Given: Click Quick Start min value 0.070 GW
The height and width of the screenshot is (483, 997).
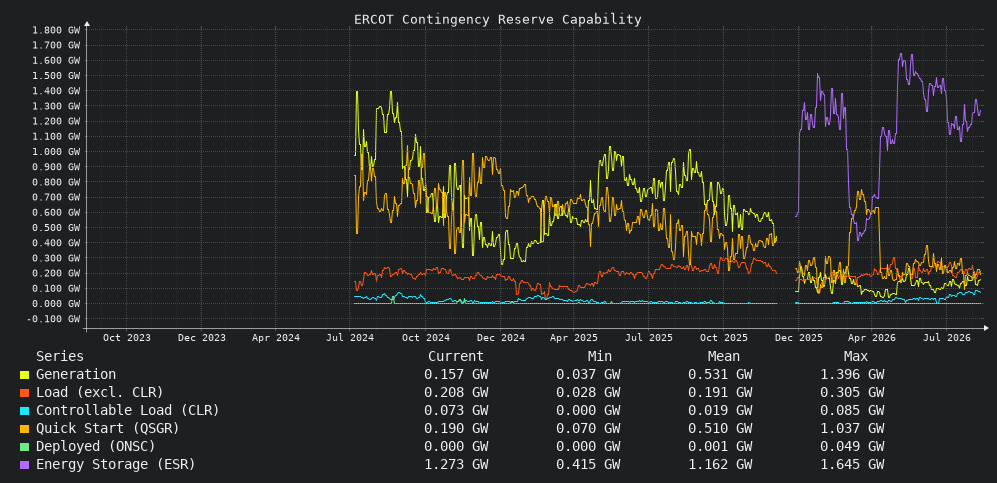Looking at the screenshot, I should [588, 428].
